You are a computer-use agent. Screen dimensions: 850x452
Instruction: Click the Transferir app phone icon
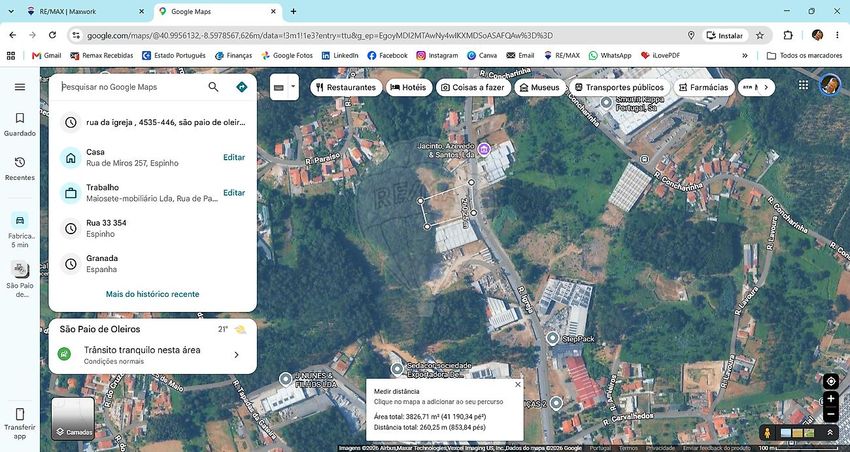click(x=20, y=414)
